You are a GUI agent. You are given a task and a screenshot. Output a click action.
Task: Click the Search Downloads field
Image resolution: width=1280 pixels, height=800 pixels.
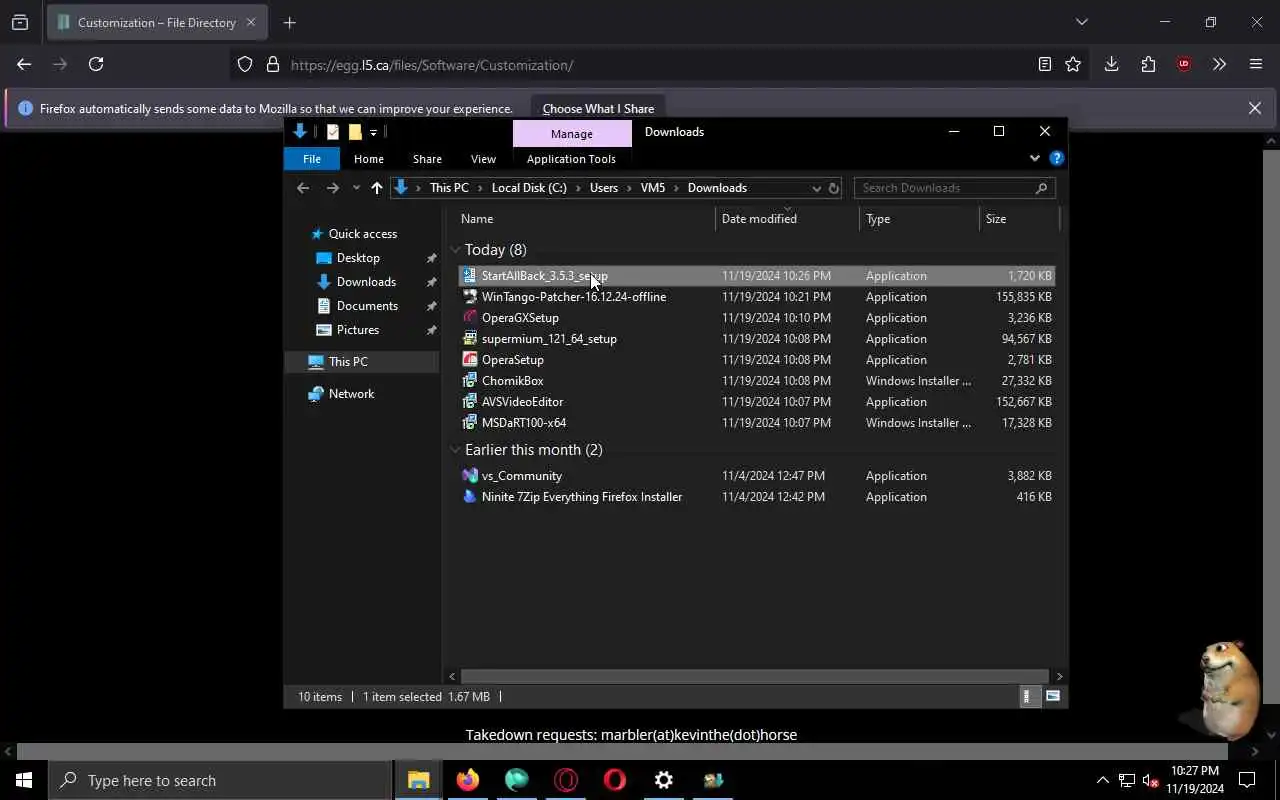pos(954,188)
